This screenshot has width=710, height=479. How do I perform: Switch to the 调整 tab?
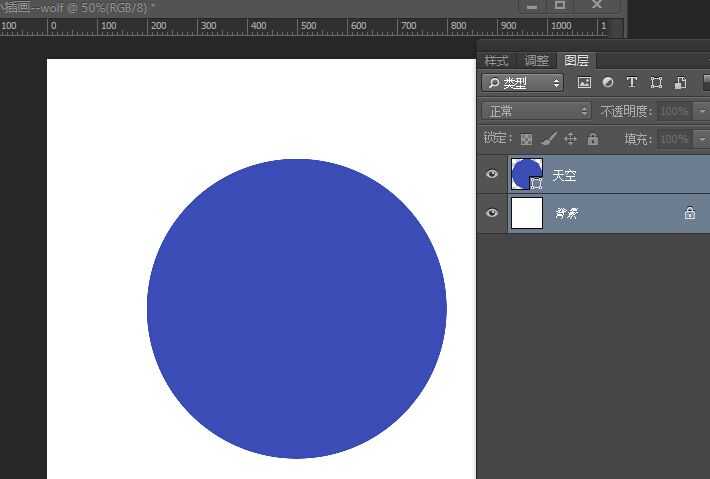click(536, 61)
